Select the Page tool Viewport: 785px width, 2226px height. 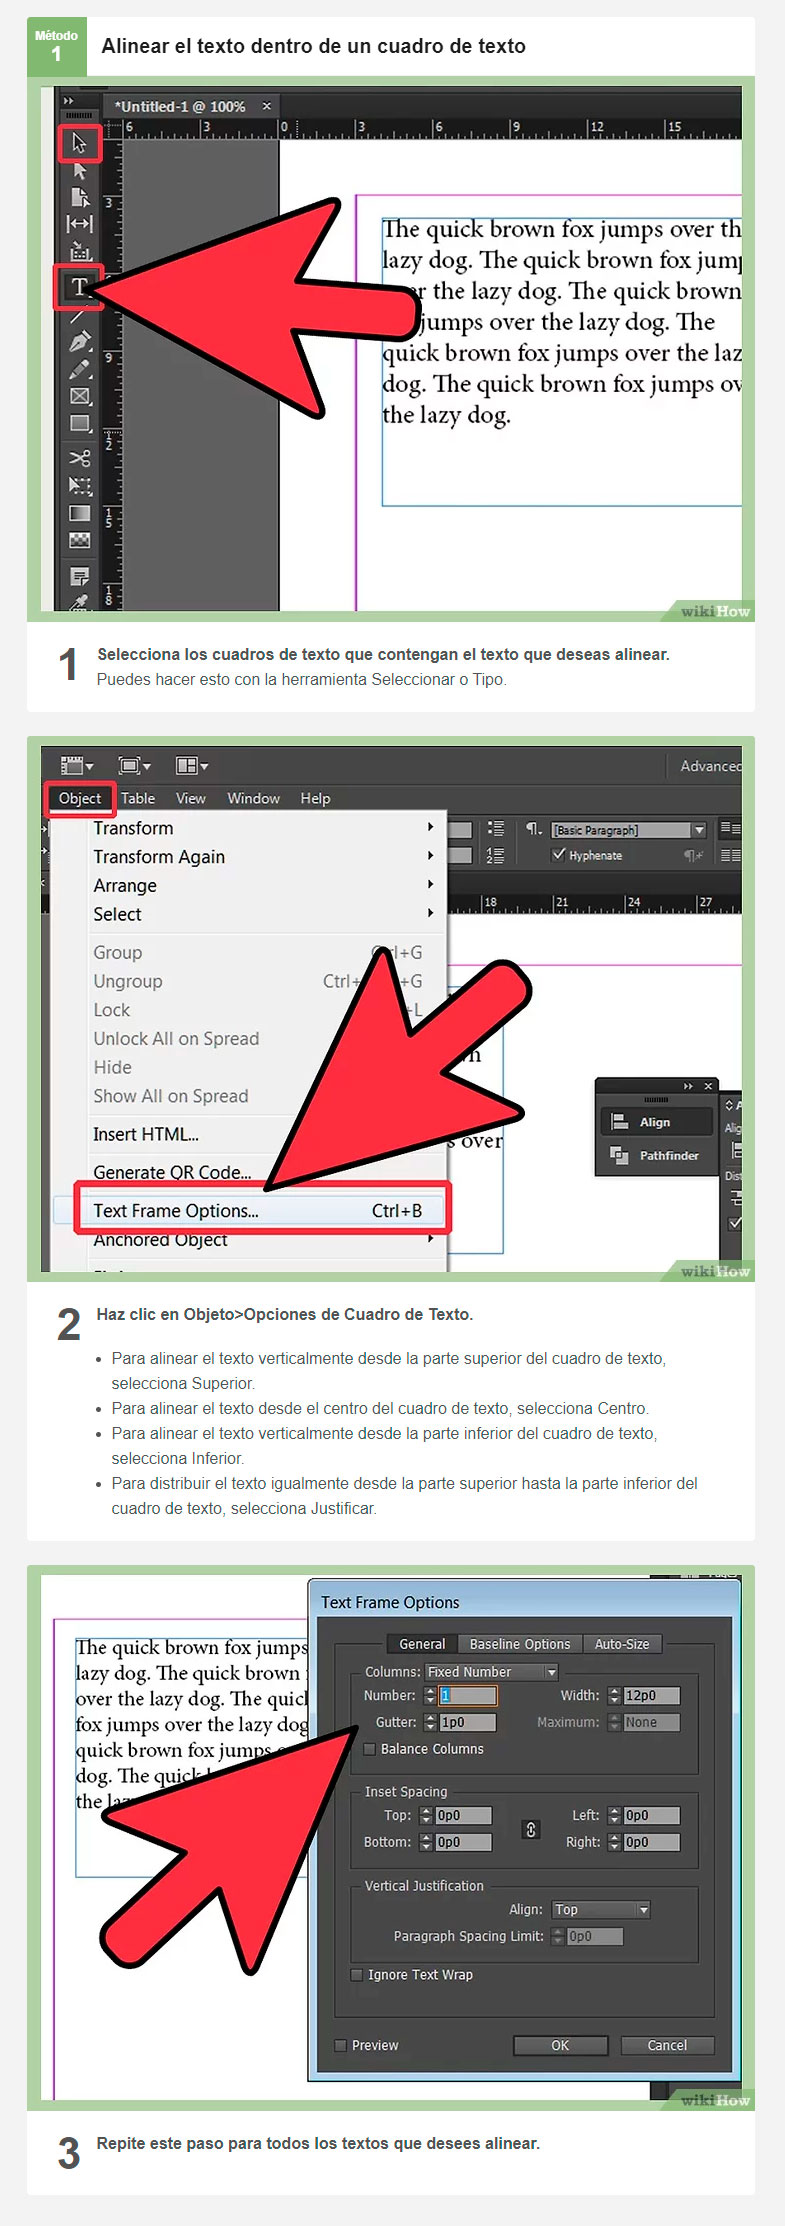[80, 197]
